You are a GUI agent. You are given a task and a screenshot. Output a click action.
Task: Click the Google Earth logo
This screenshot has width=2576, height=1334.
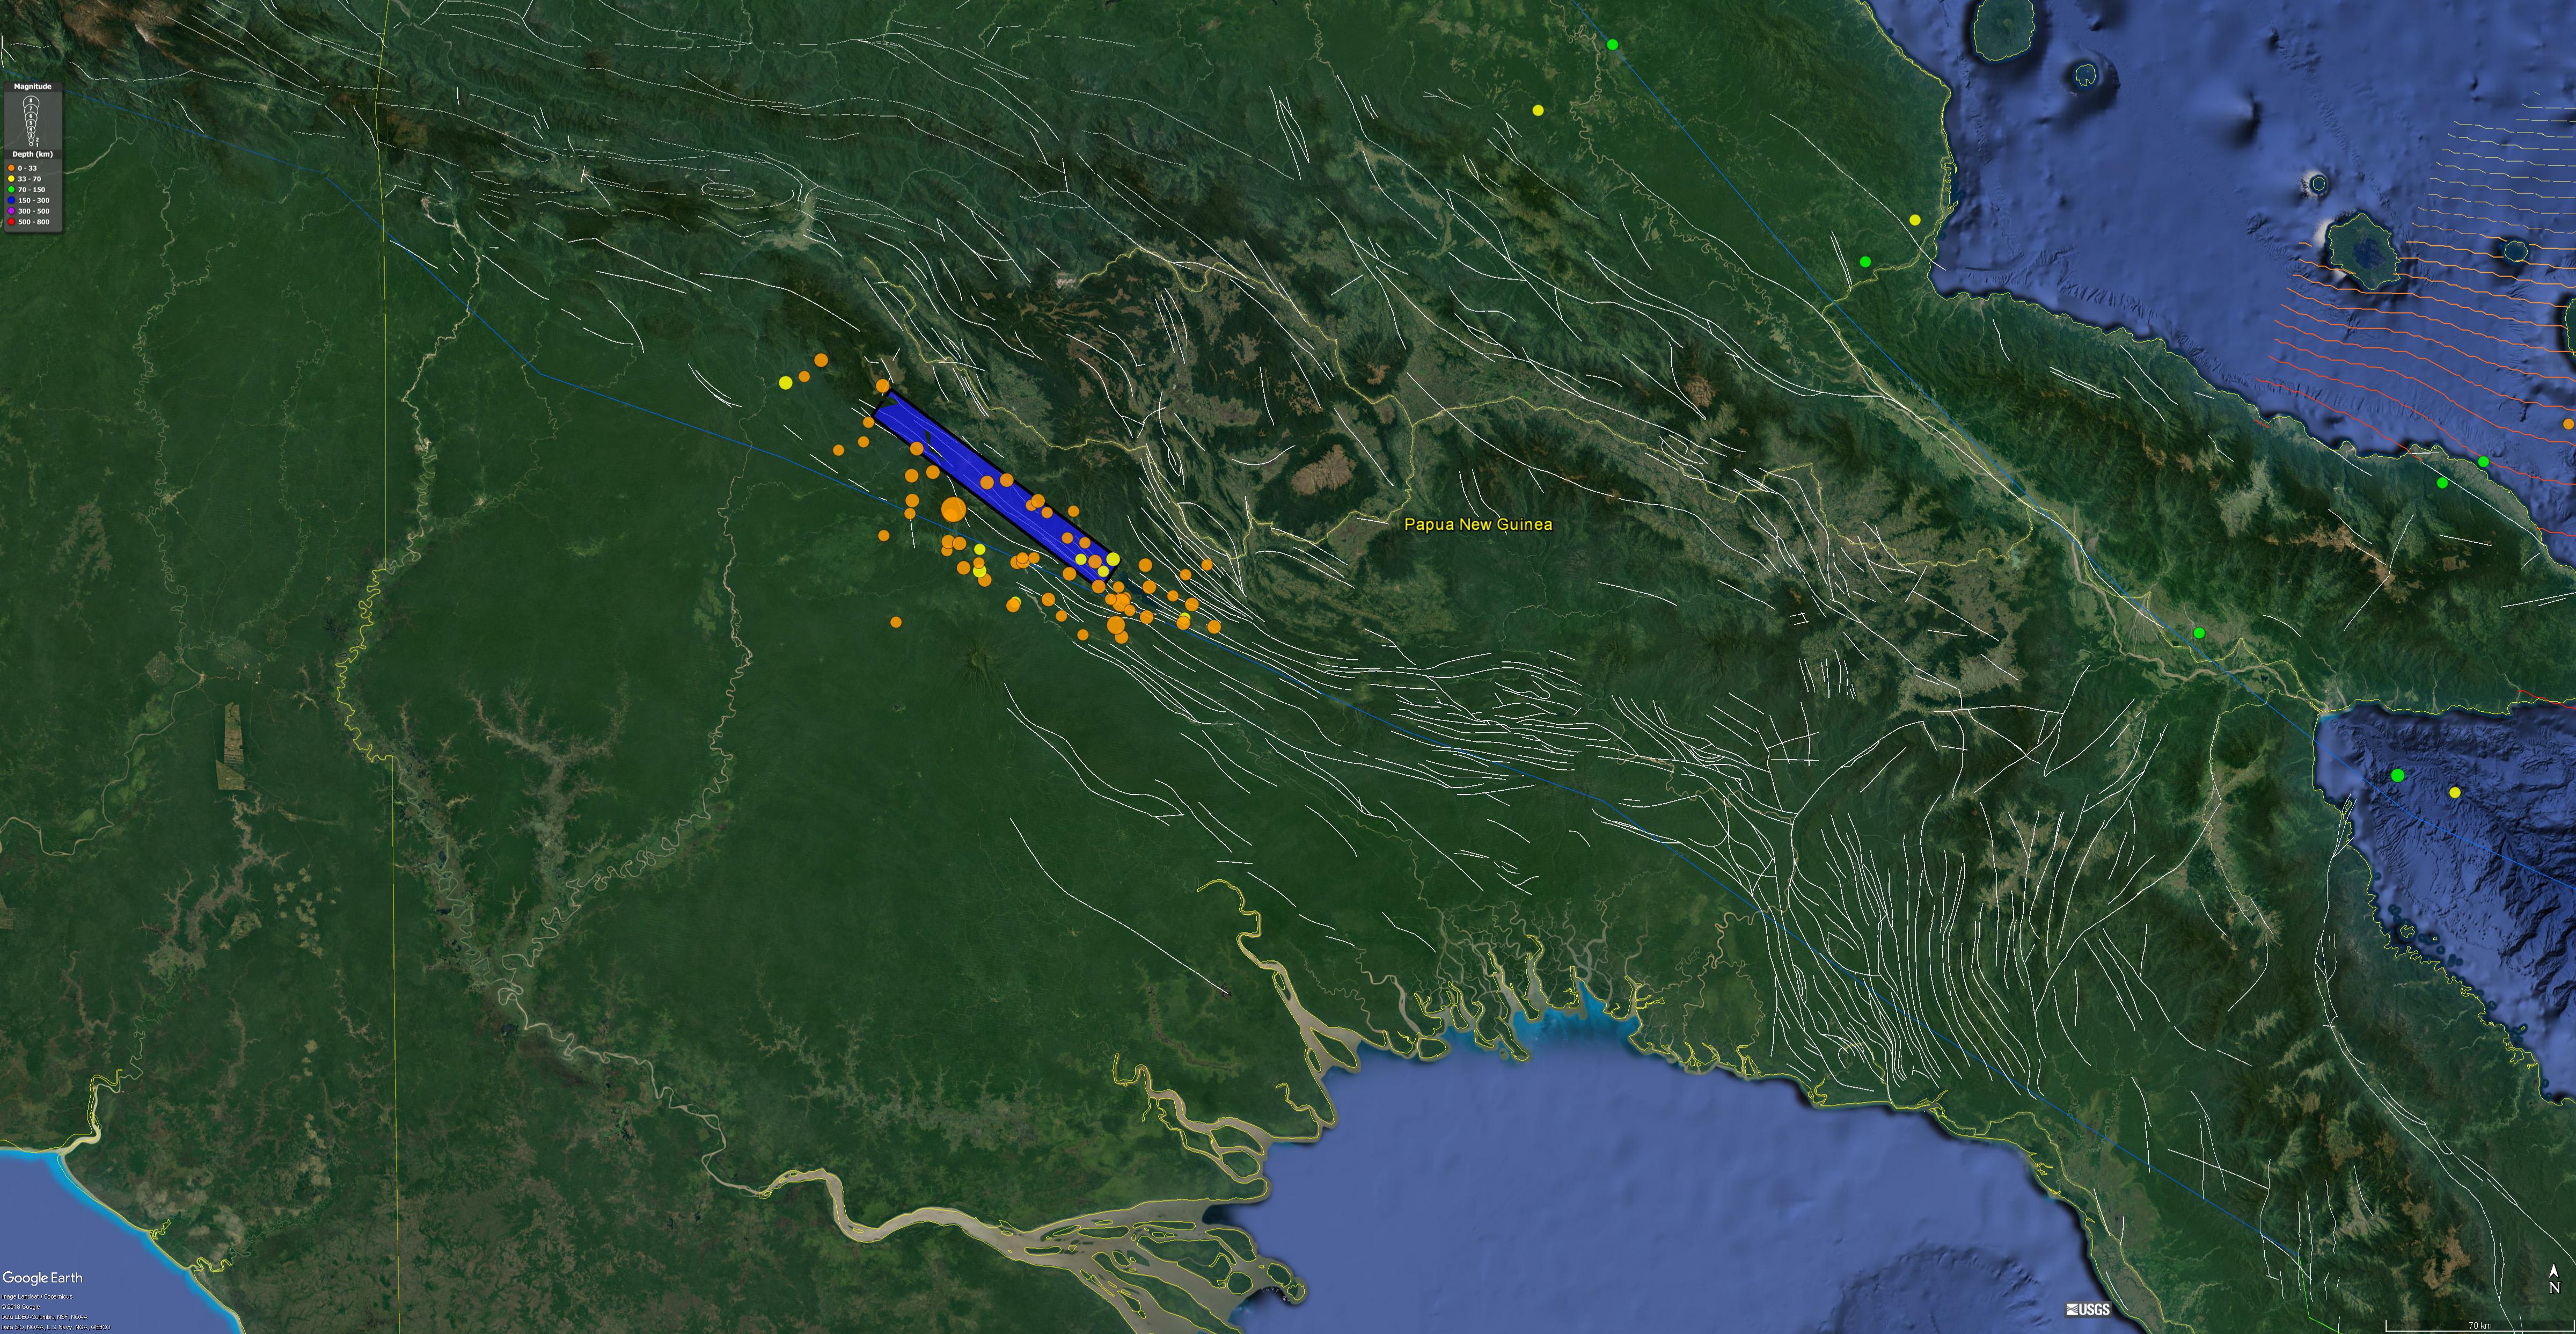[42, 1278]
